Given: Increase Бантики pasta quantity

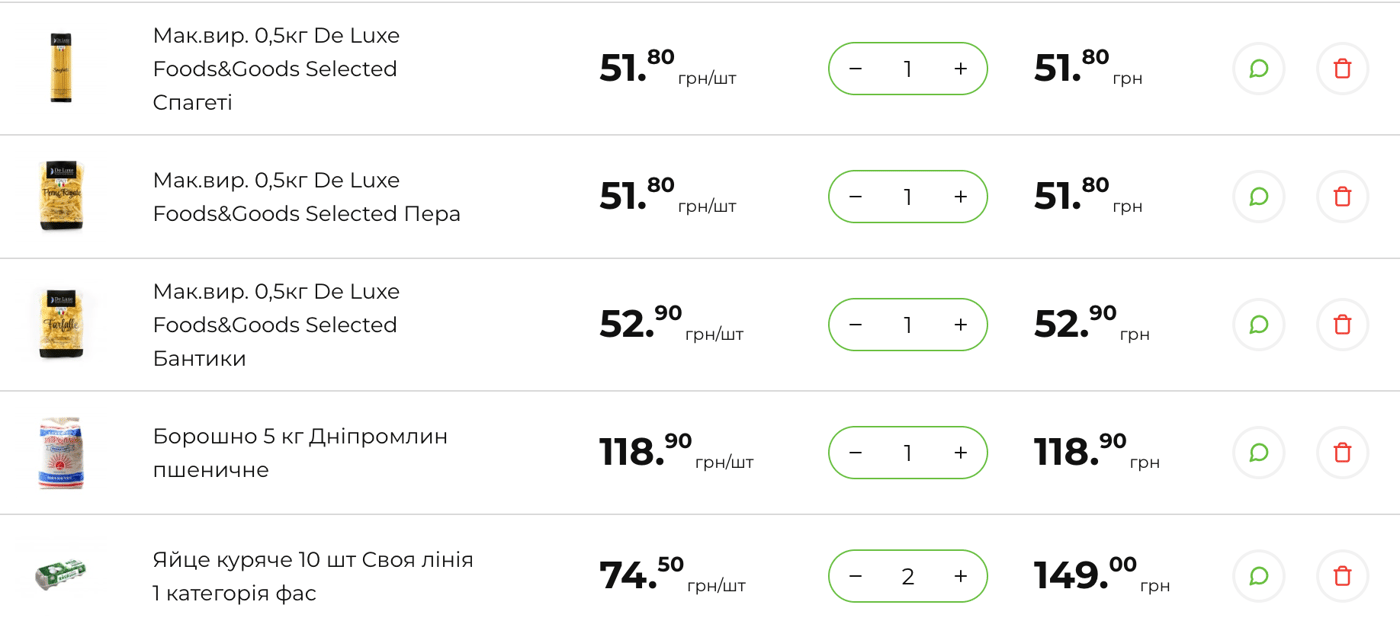Looking at the screenshot, I should point(960,324).
